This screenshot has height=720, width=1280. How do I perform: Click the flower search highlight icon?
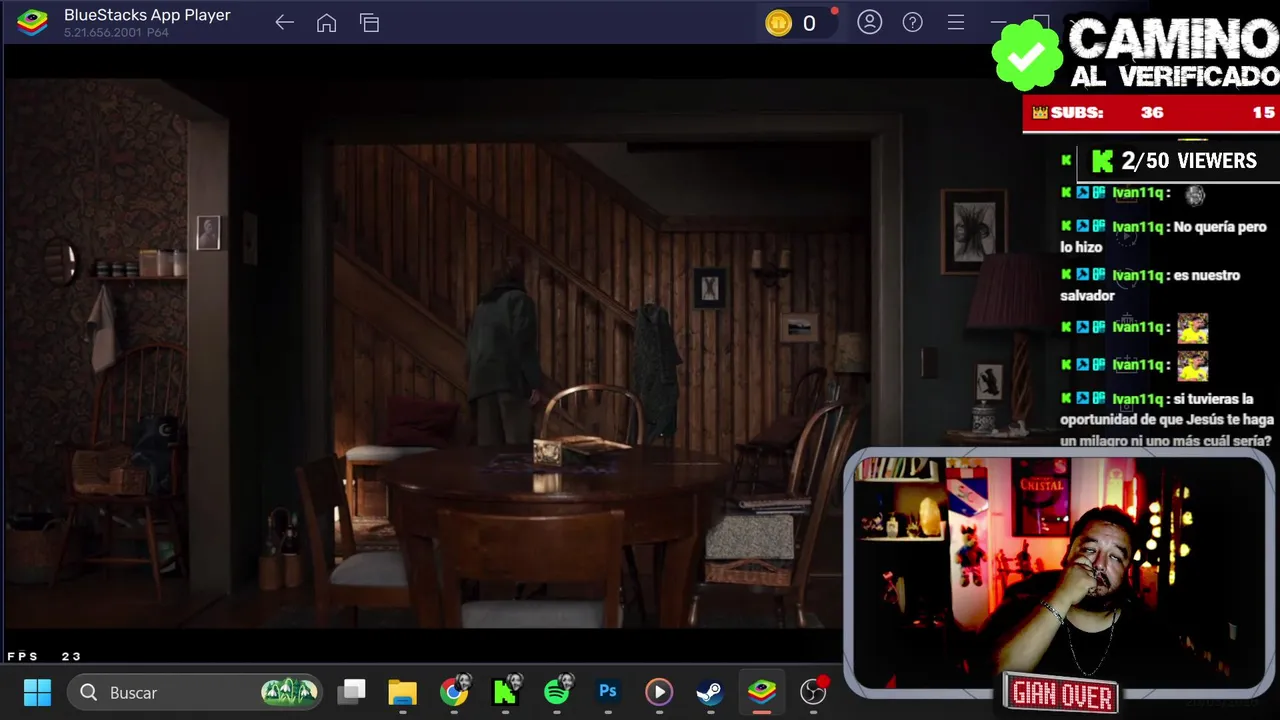[289, 691]
